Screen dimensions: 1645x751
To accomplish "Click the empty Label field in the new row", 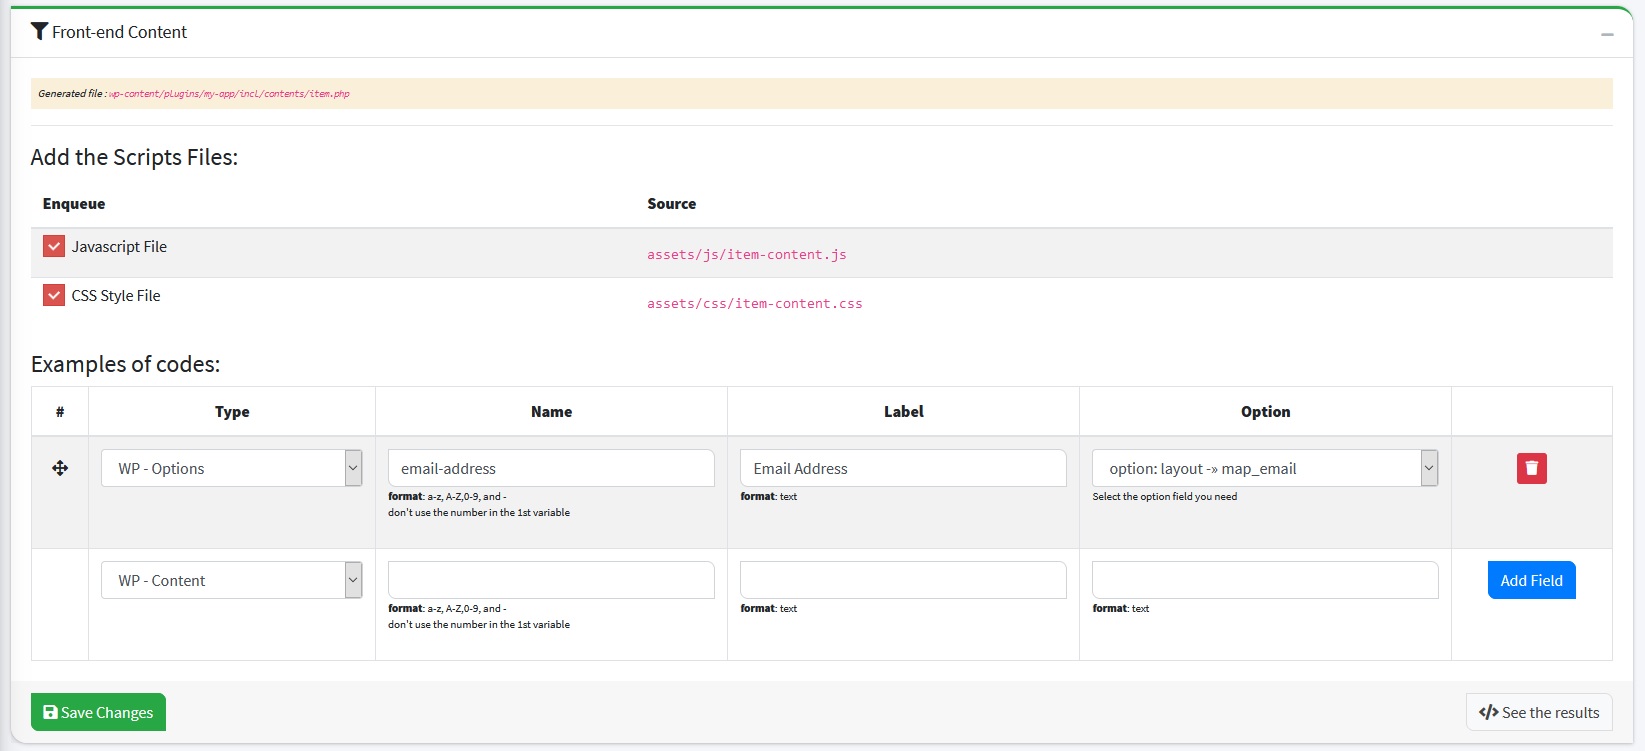I will 903,580.
